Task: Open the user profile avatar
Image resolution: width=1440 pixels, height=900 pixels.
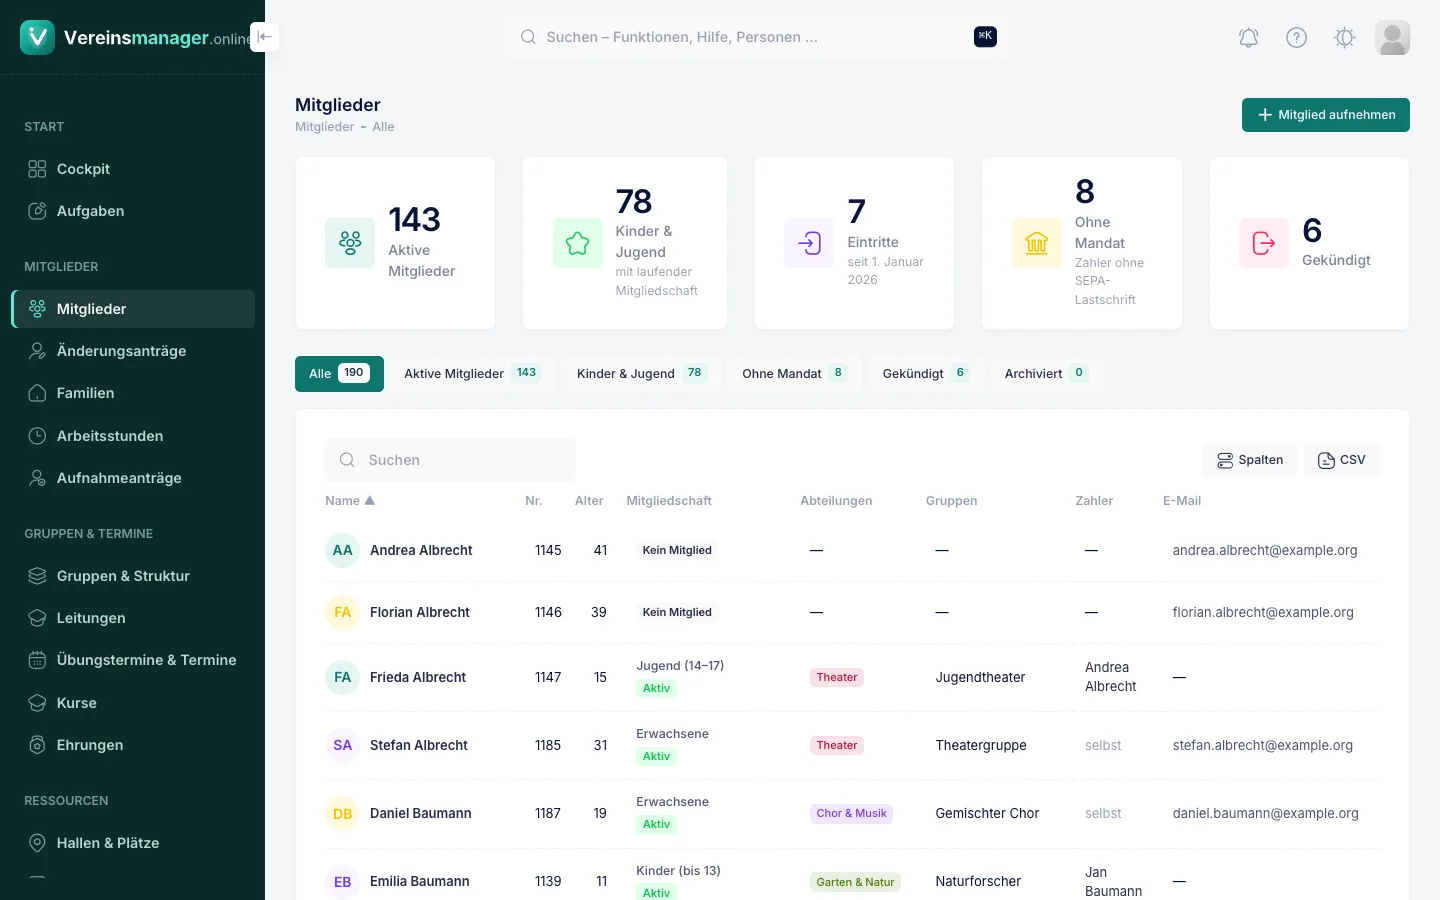Action: coord(1392,38)
